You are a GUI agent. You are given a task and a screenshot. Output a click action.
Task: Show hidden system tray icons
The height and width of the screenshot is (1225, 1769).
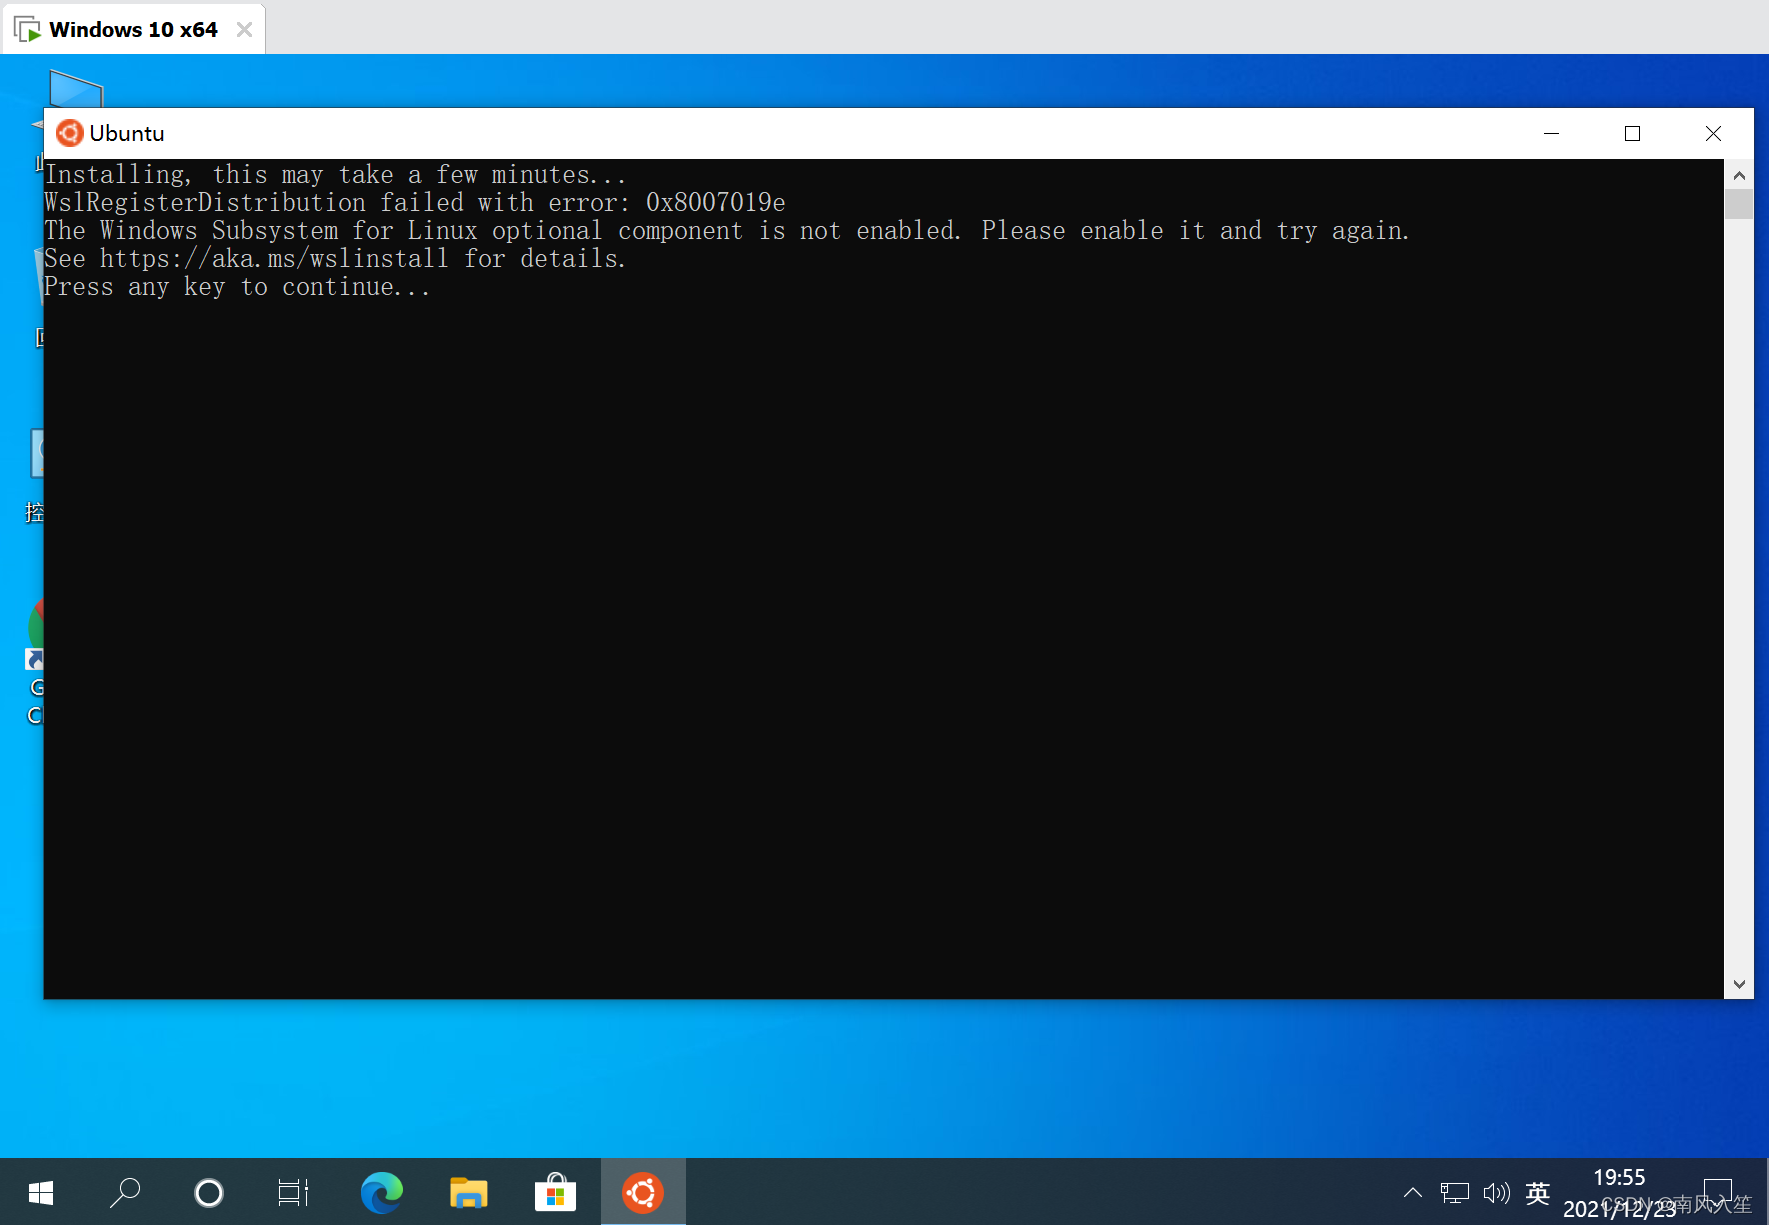point(1413,1192)
